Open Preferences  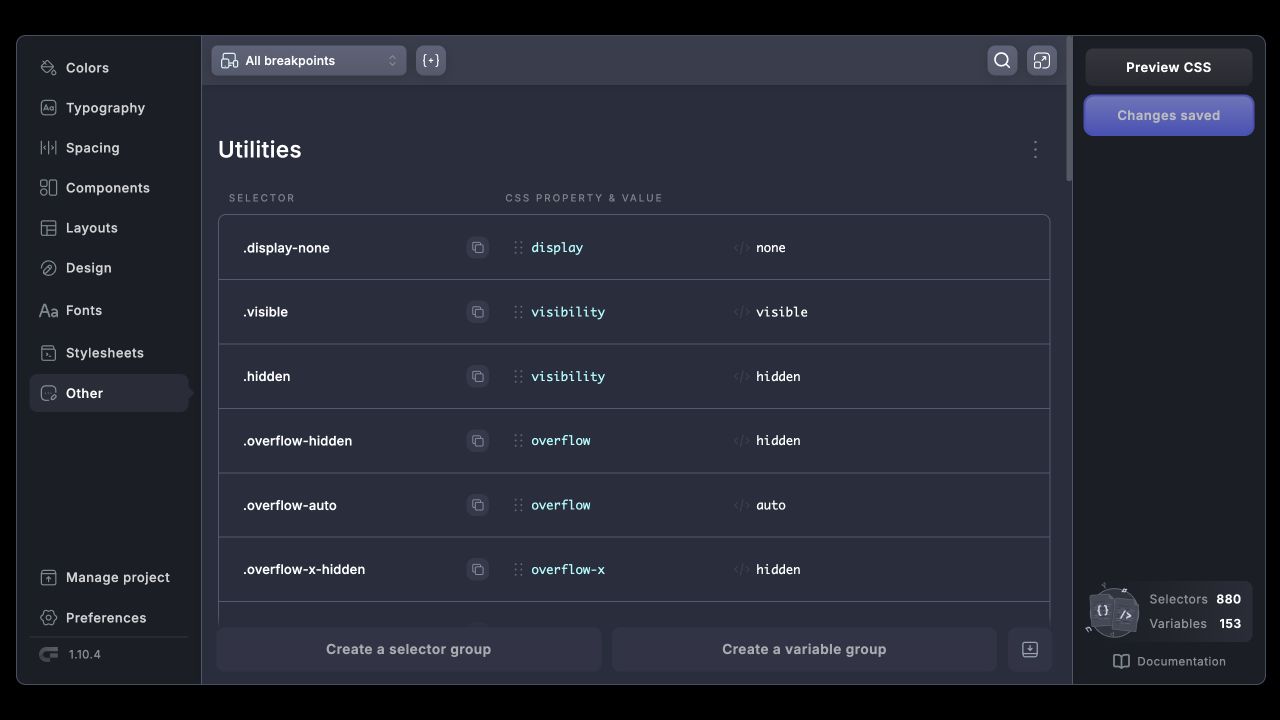108,617
